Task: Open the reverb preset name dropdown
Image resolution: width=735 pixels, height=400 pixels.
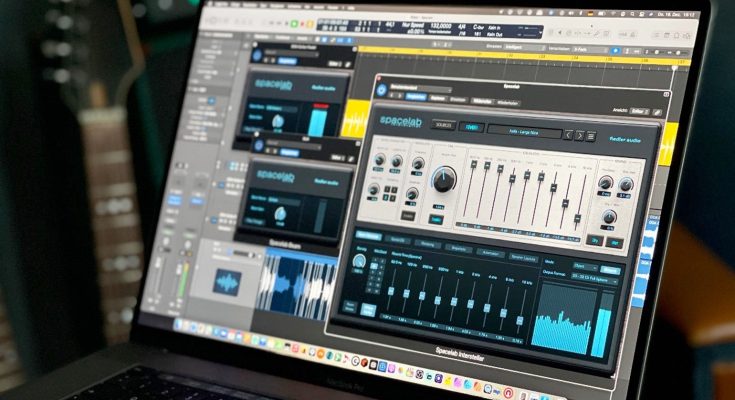Action: [x=523, y=131]
